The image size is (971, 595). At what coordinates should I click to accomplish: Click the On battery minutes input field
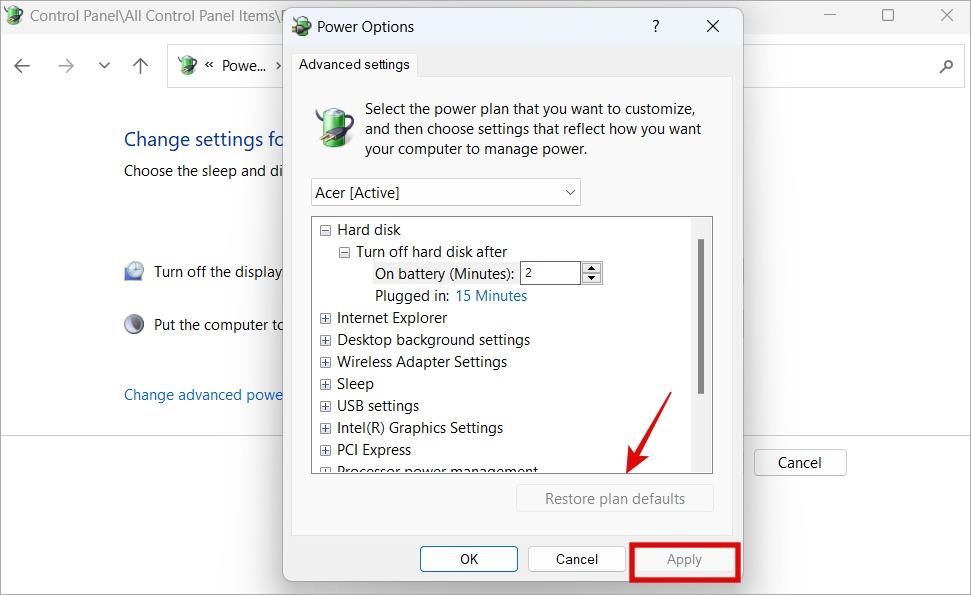coord(550,273)
